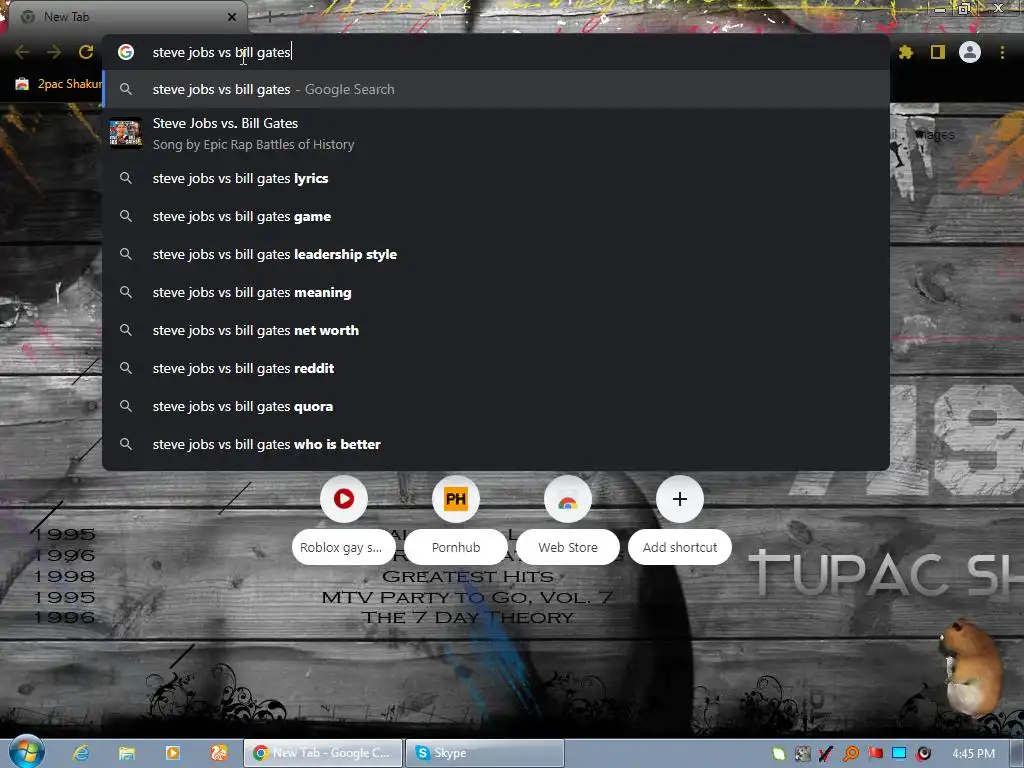Click the Add shortcut plus icon
This screenshot has height=768, width=1024.
tap(680, 499)
